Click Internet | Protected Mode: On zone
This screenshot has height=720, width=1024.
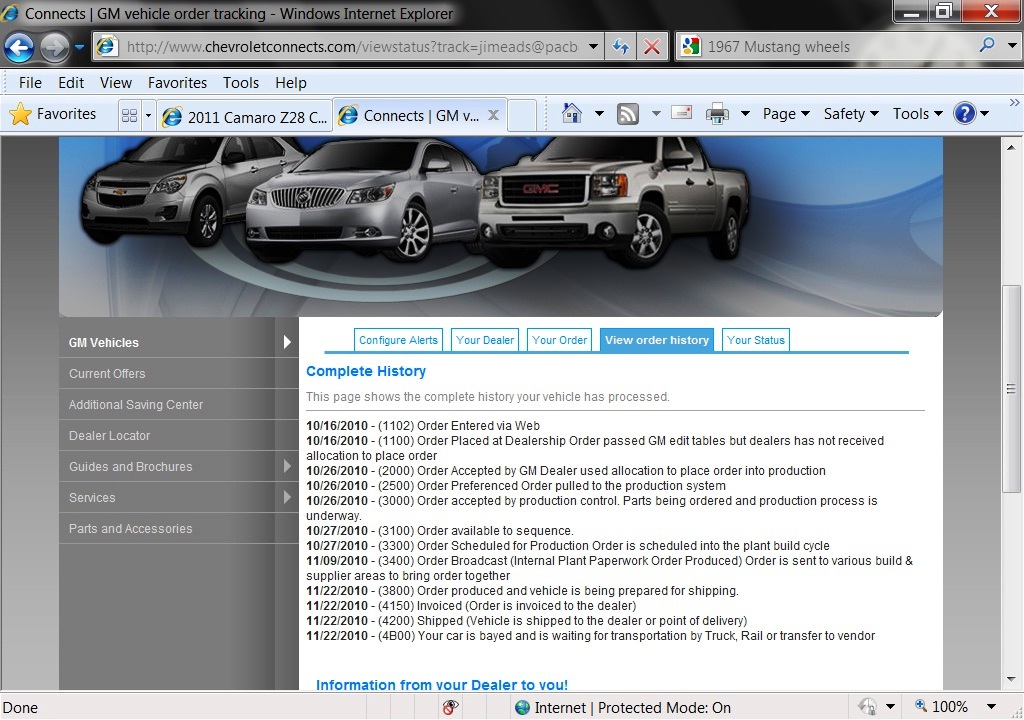(622, 708)
